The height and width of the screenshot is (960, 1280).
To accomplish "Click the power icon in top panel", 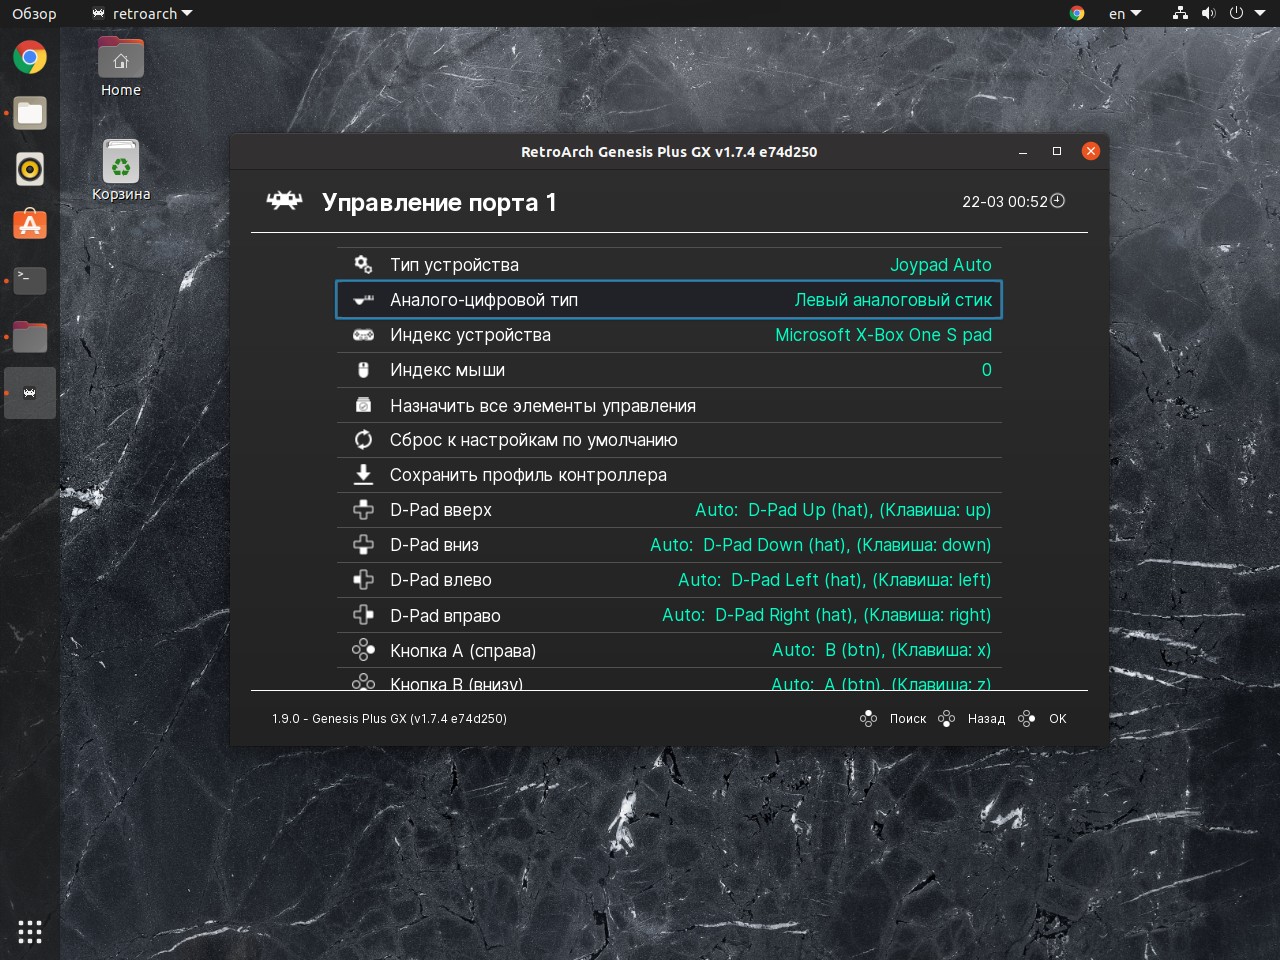I will [x=1236, y=13].
